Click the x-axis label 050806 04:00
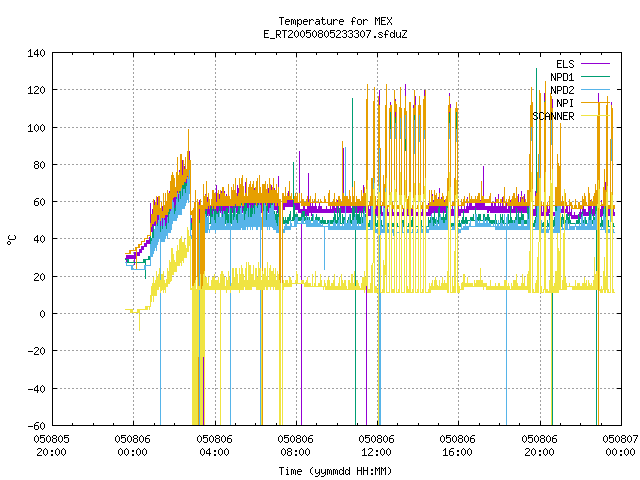The width and height of the screenshot is (640, 480). pyautogui.click(x=214, y=446)
